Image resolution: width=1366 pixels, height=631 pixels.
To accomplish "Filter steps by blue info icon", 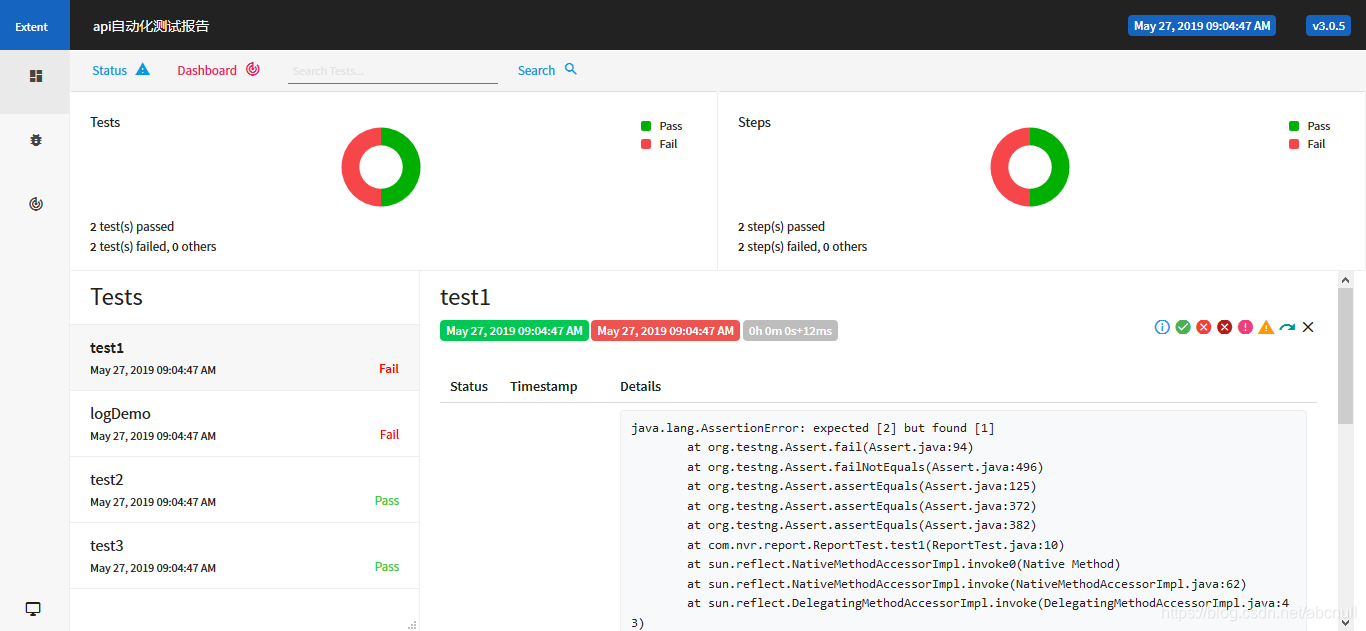I will point(1162,327).
